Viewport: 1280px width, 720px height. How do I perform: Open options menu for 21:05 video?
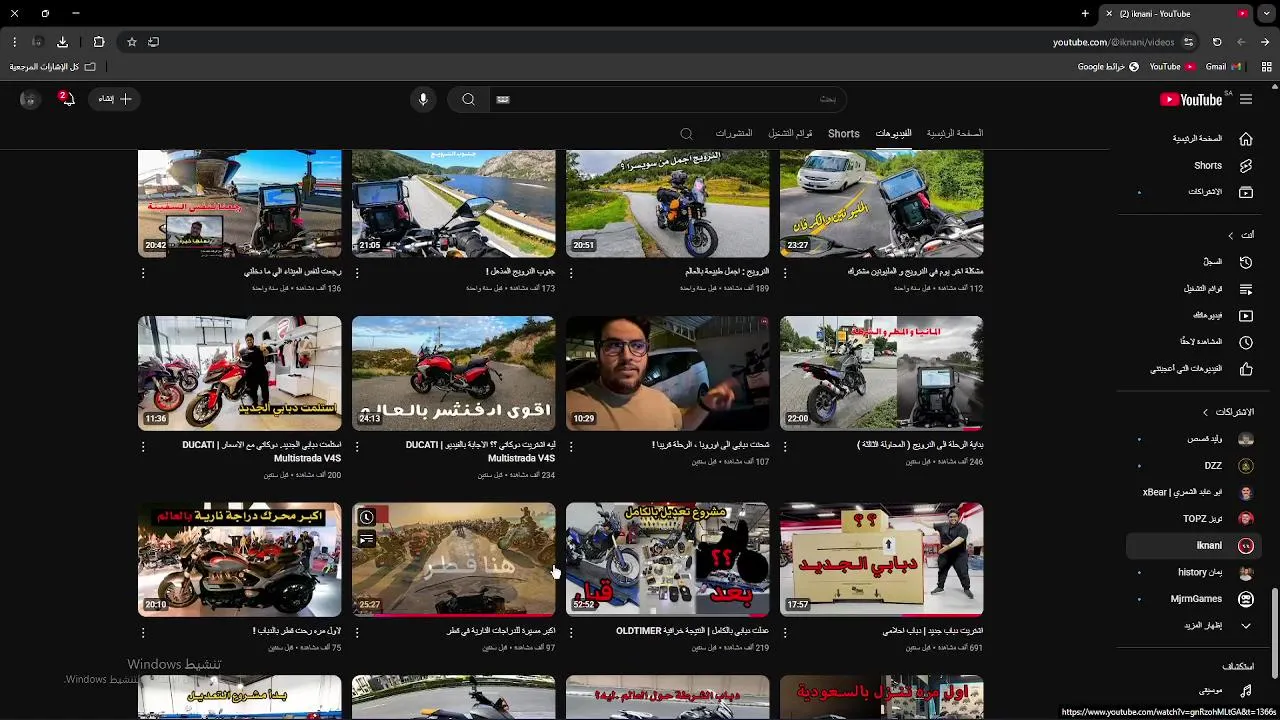point(357,272)
